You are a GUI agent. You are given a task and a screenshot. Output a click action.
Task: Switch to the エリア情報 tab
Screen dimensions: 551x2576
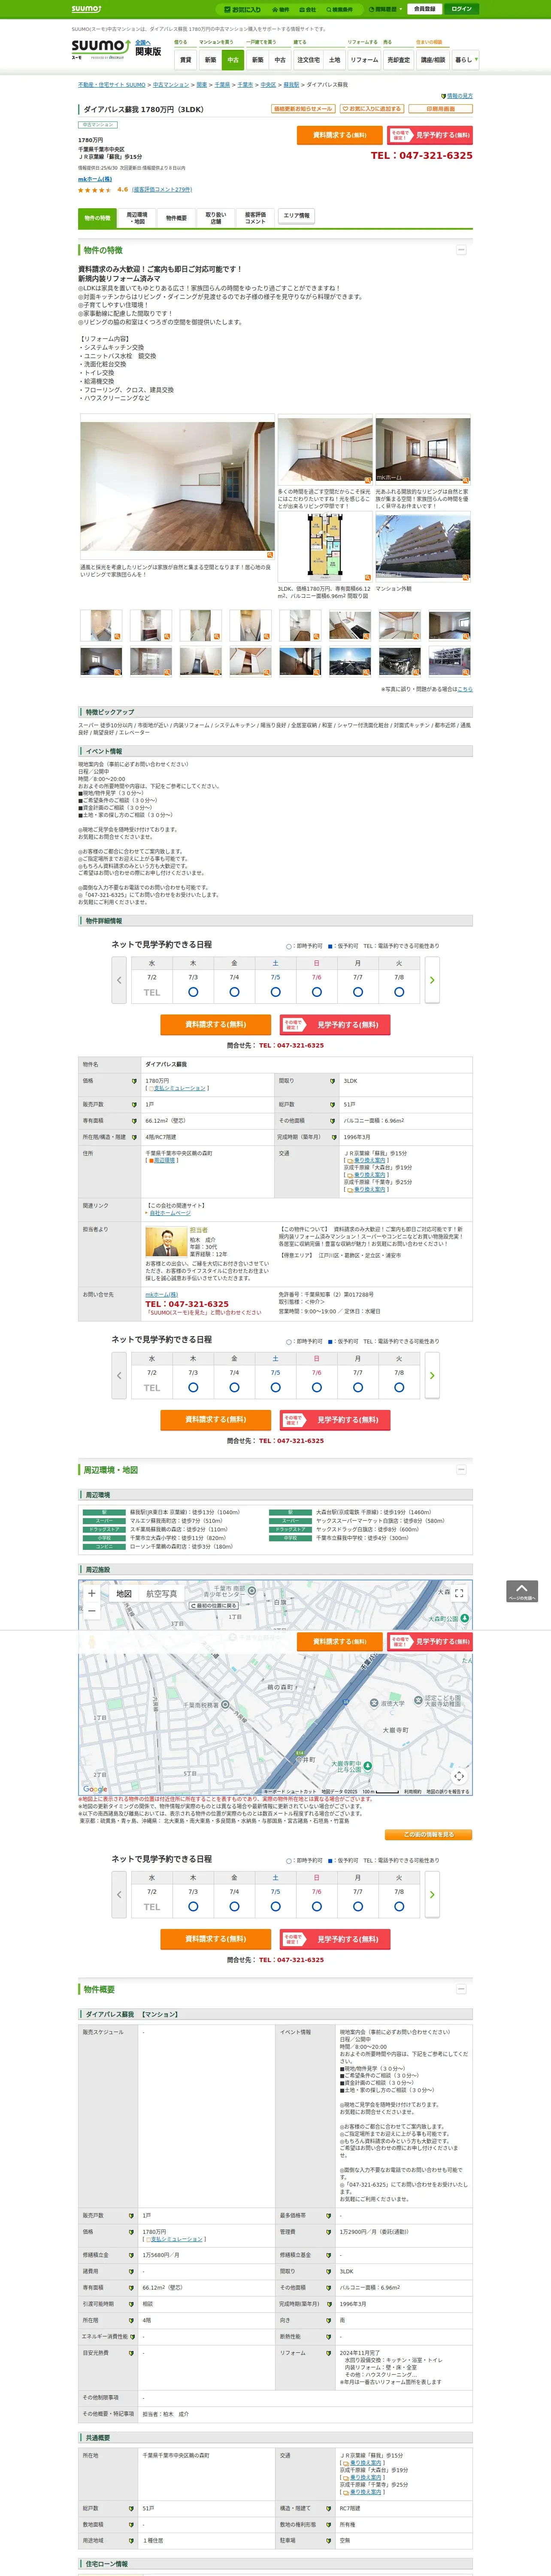point(296,216)
